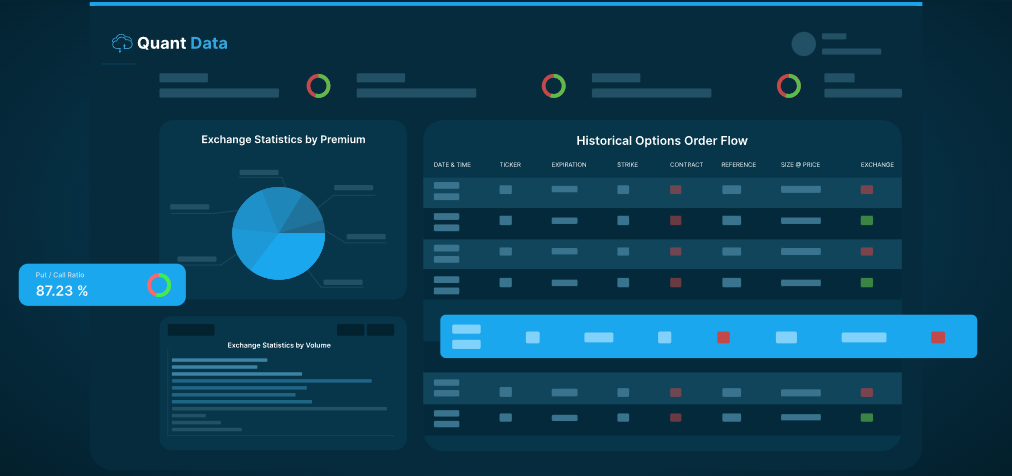Sort by STRIKE column header

click(627, 165)
